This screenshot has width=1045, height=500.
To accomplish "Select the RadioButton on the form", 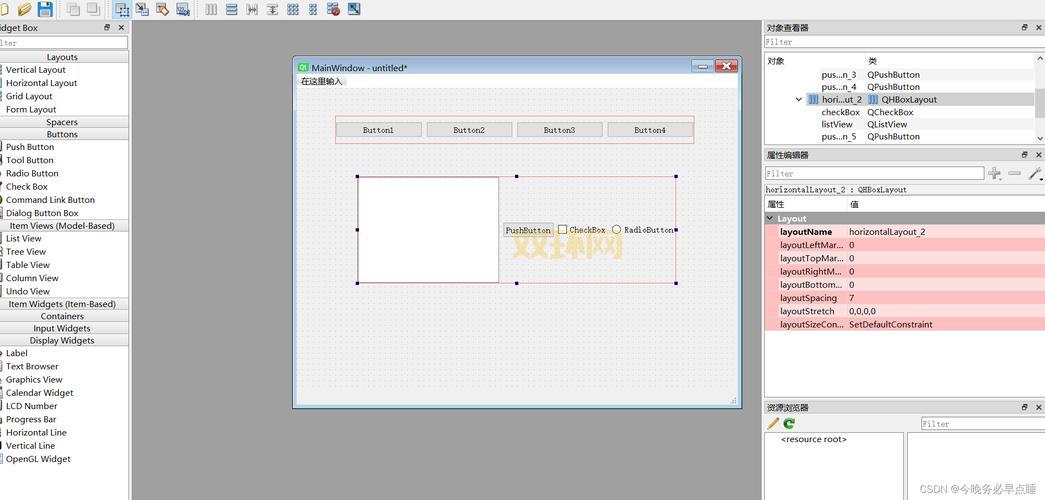I will 617,230.
